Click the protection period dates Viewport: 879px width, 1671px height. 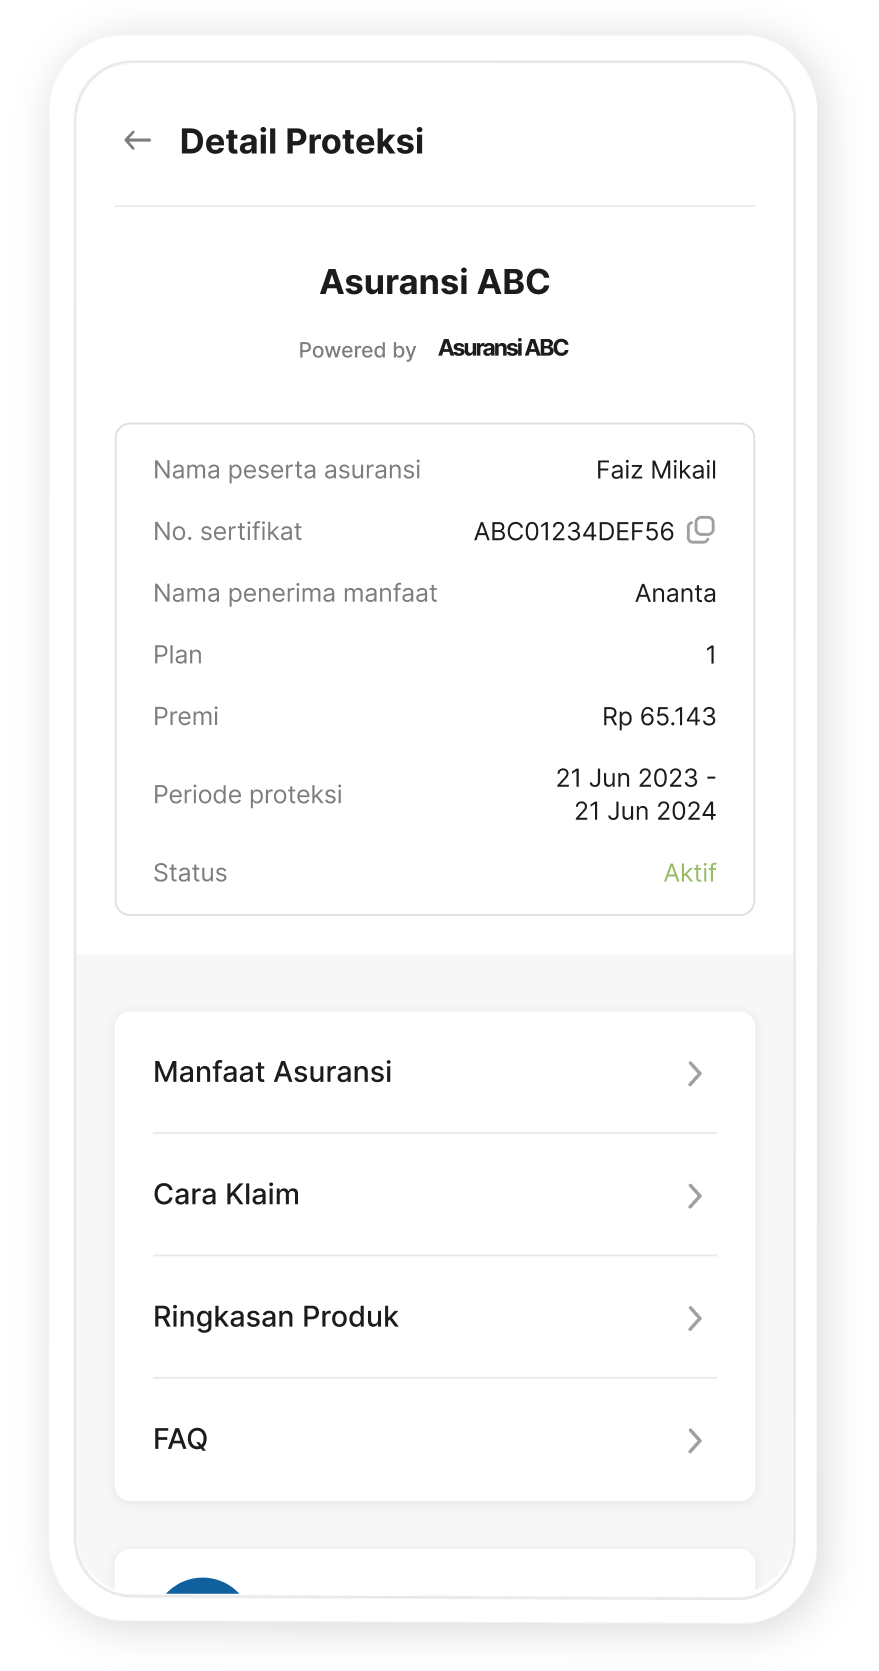tap(637, 794)
